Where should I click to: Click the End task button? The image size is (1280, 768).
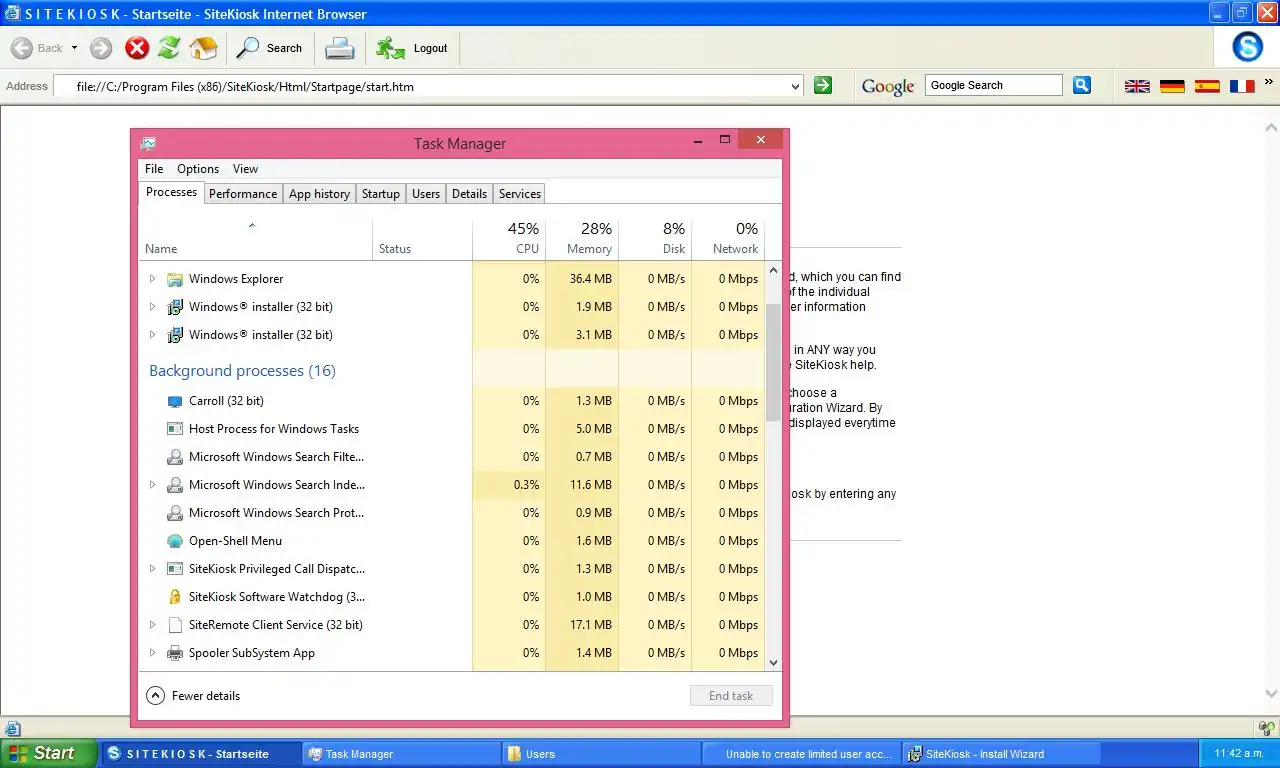[731, 696]
